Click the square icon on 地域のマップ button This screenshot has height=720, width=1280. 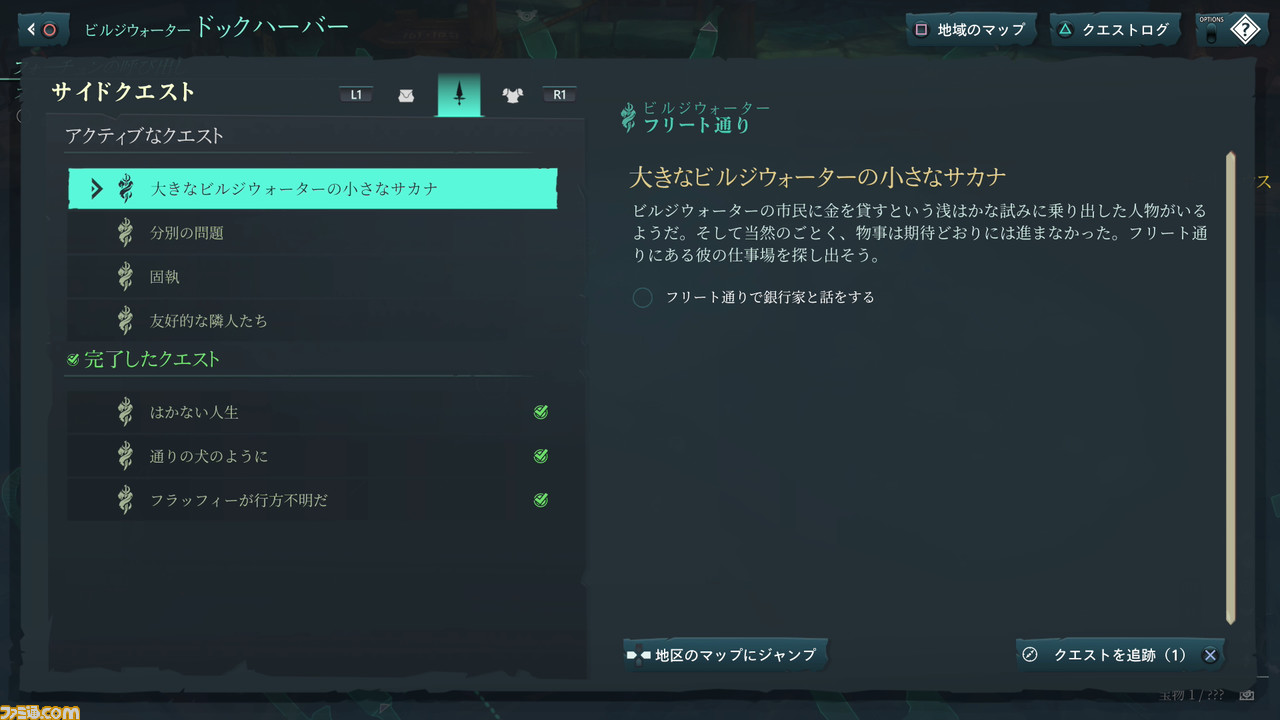coord(921,29)
